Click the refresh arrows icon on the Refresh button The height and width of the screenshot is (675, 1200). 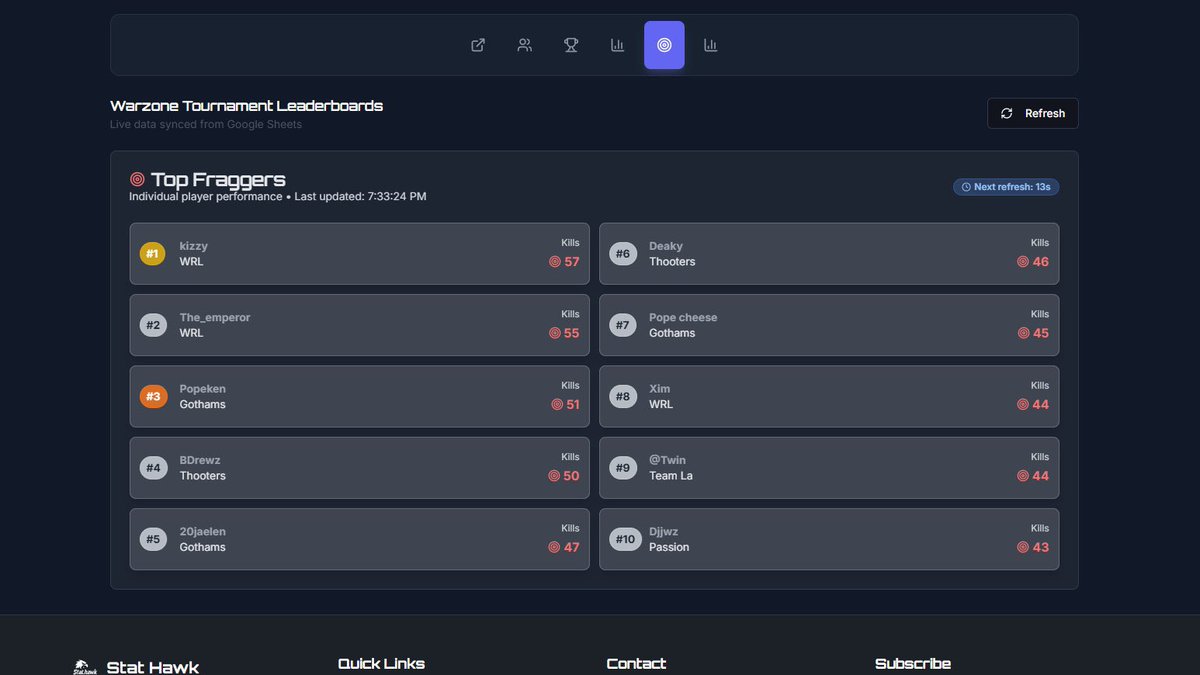(x=1007, y=113)
